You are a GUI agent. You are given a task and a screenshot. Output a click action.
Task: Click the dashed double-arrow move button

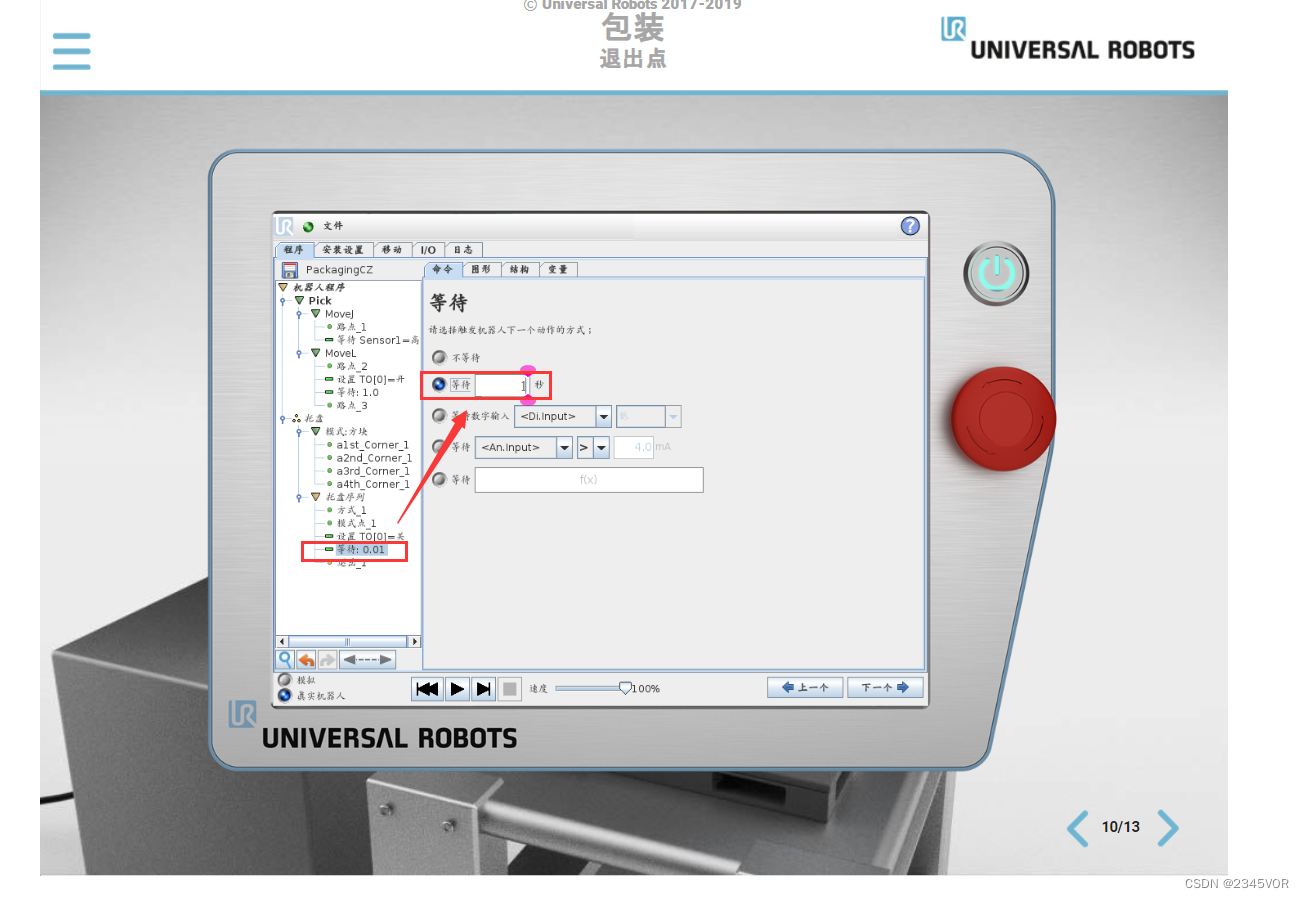[367, 660]
